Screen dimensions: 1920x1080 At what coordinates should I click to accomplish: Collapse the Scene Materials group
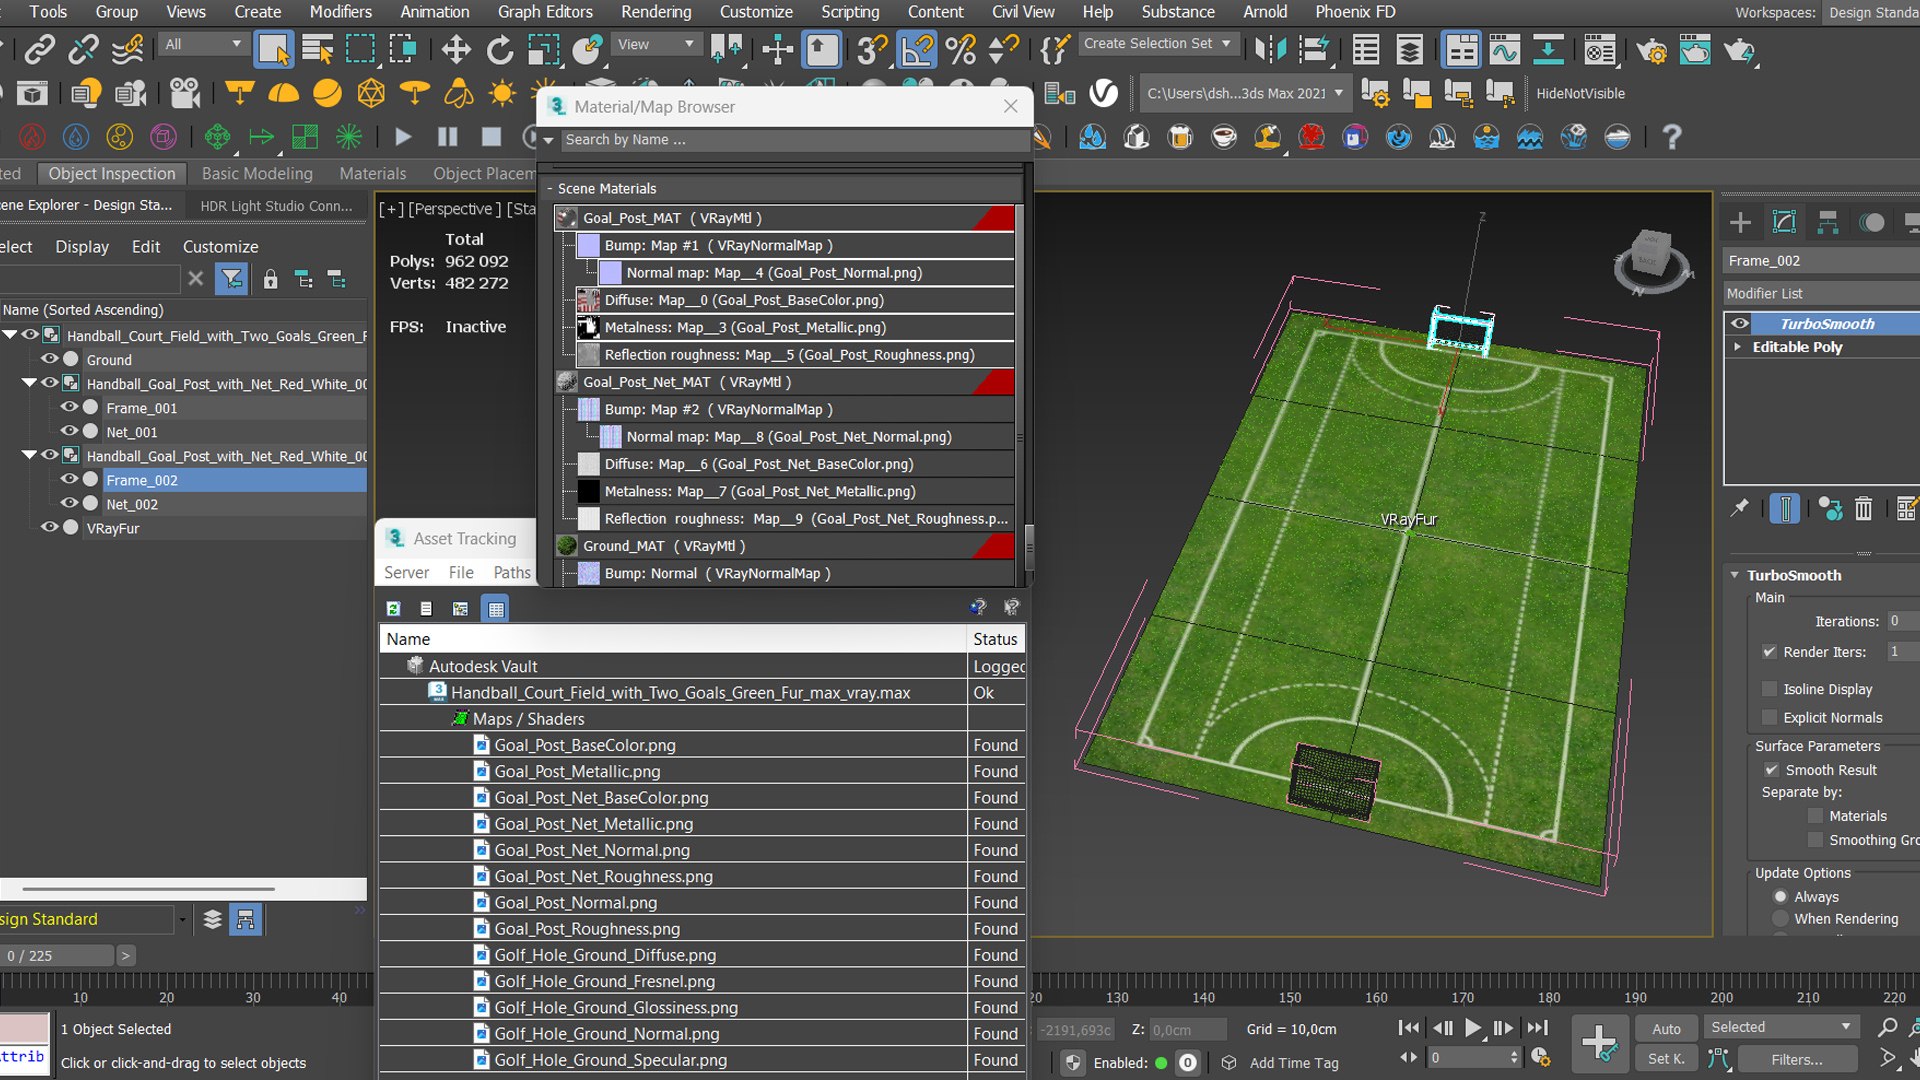tap(550, 189)
